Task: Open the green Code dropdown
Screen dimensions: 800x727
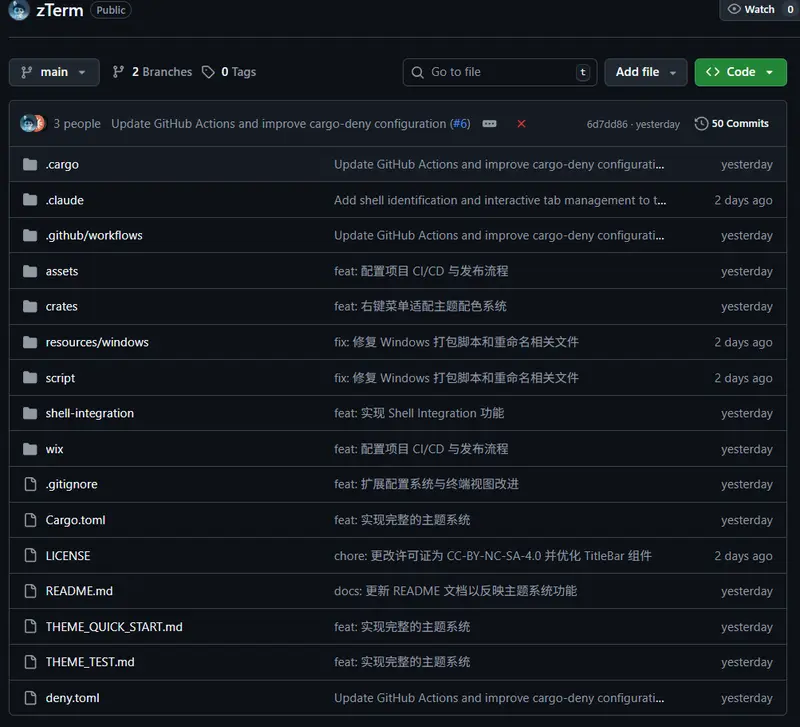Action: coord(740,72)
